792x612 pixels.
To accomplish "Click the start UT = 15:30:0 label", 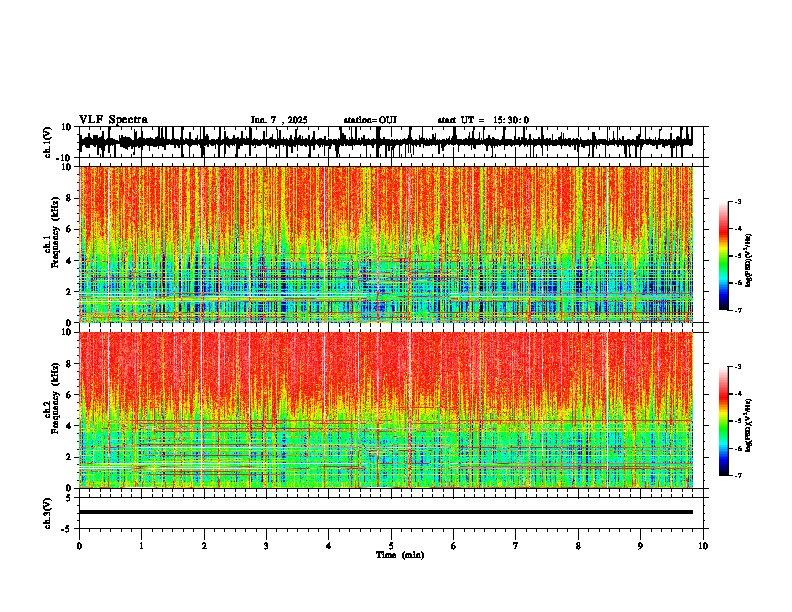I will click(x=483, y=120).
